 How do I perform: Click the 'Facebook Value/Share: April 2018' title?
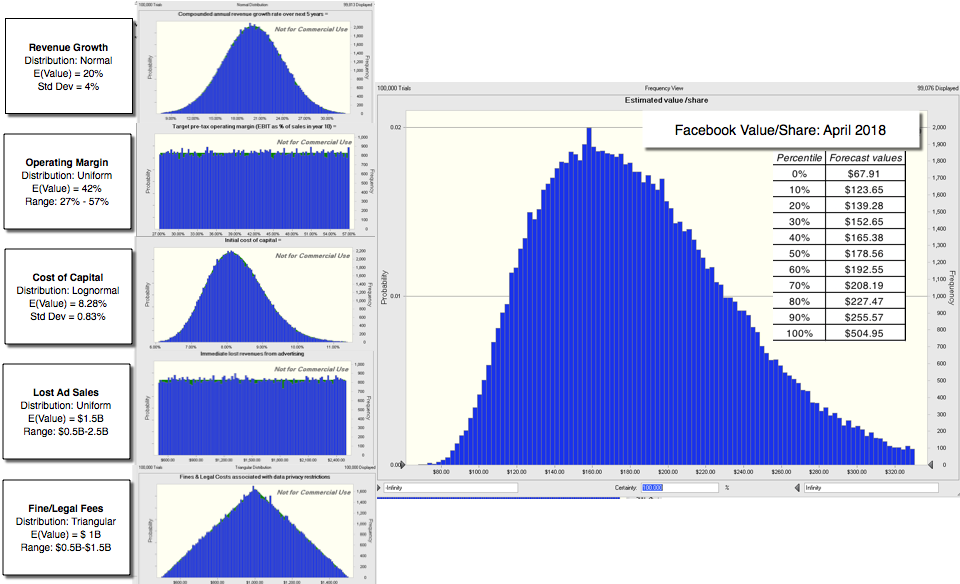(780, 130)
